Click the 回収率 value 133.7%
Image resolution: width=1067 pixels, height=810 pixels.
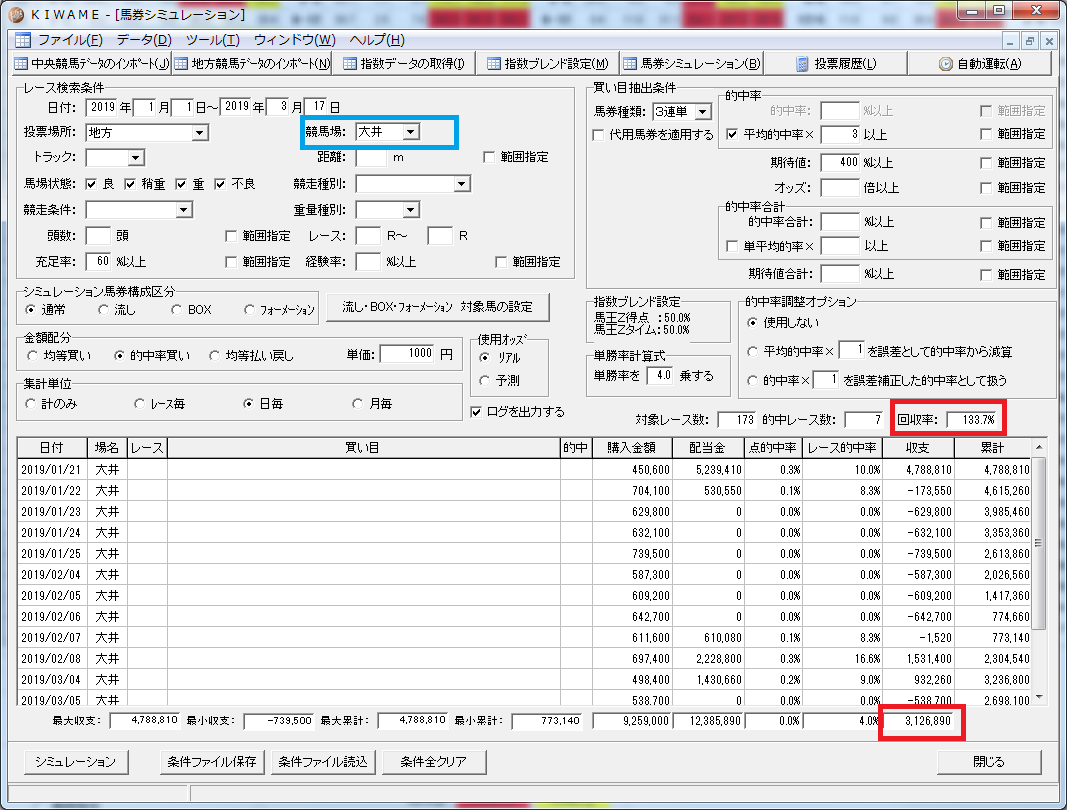[x=972, y=420]
